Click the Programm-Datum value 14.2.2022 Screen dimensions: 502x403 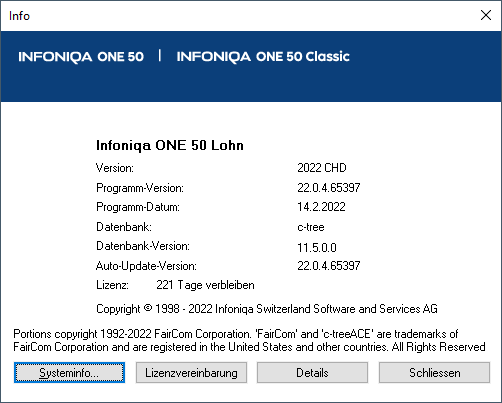pos(321,207)
